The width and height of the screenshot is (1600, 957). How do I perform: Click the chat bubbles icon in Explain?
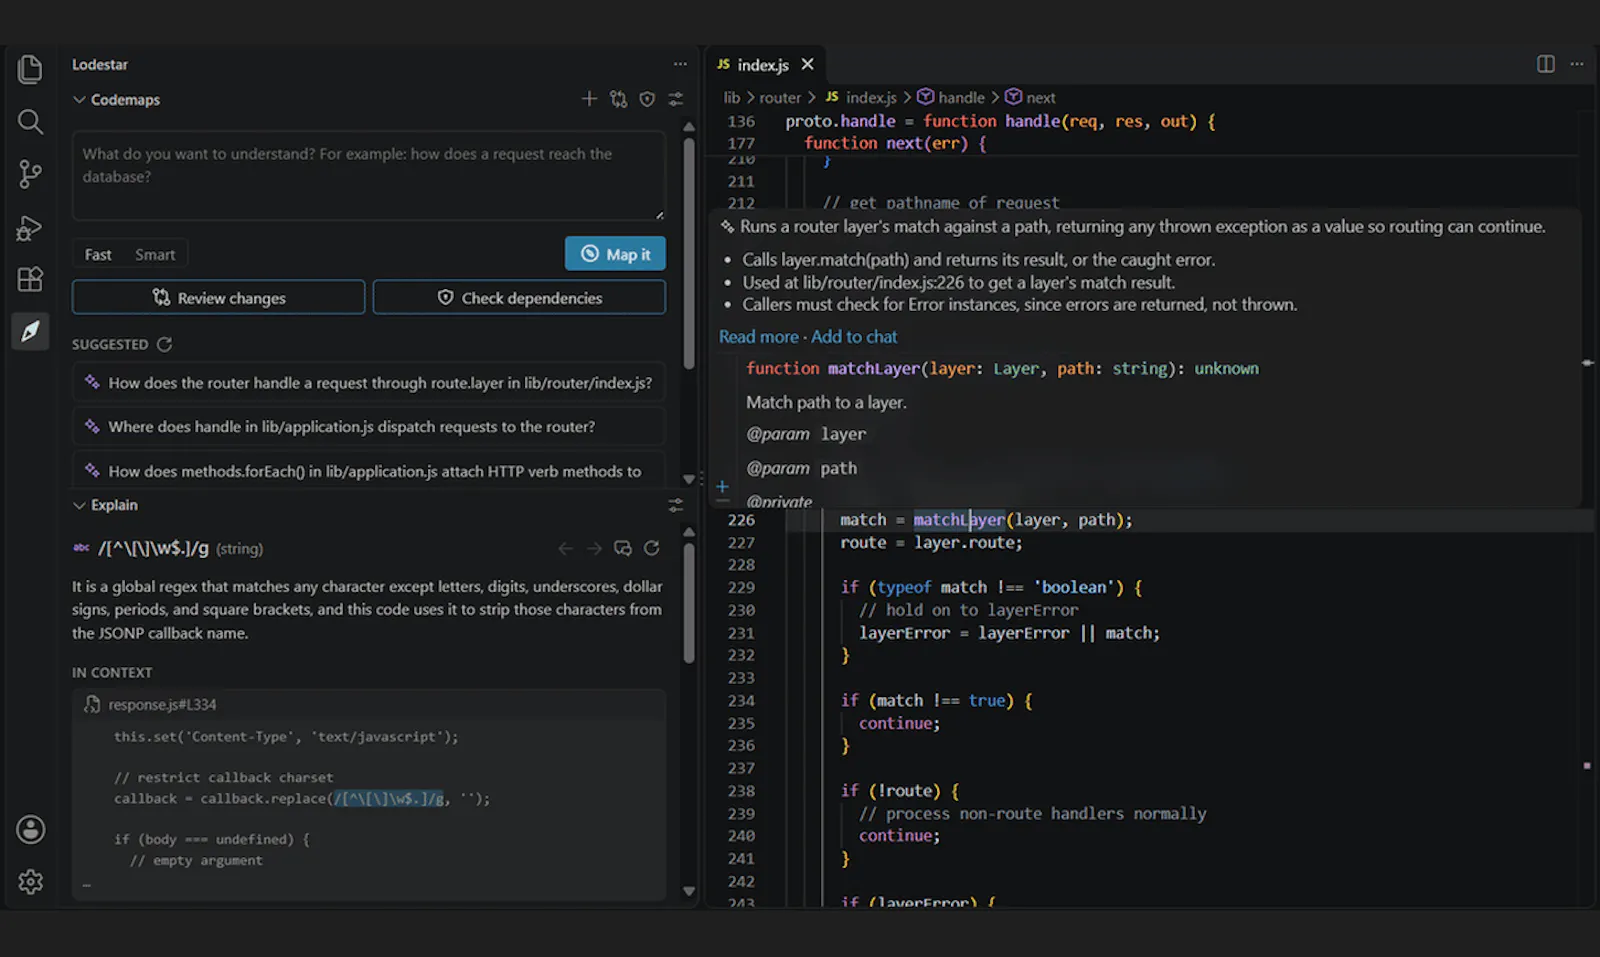(623, 548)
